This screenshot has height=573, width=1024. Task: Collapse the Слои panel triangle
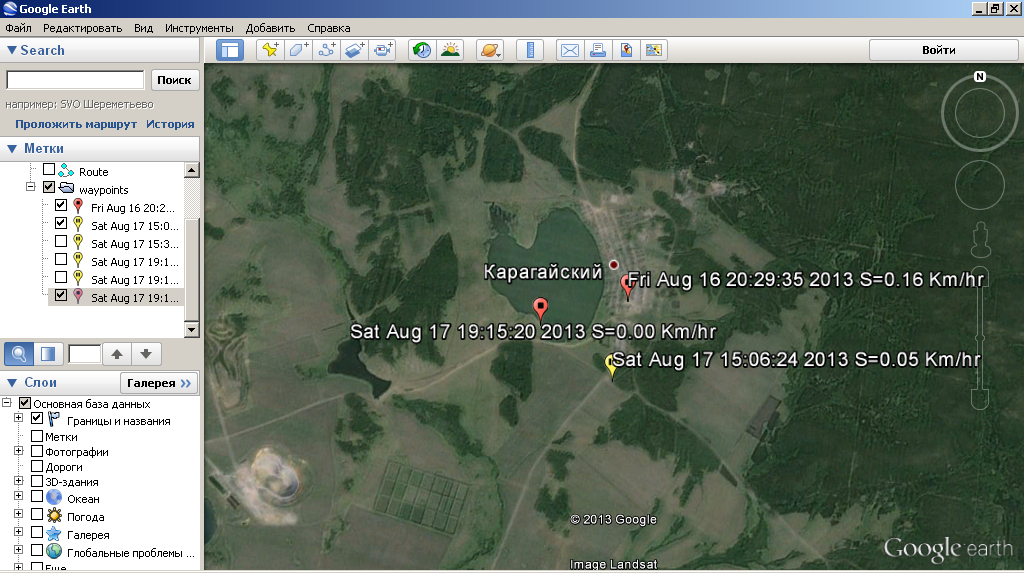(12, 383)
